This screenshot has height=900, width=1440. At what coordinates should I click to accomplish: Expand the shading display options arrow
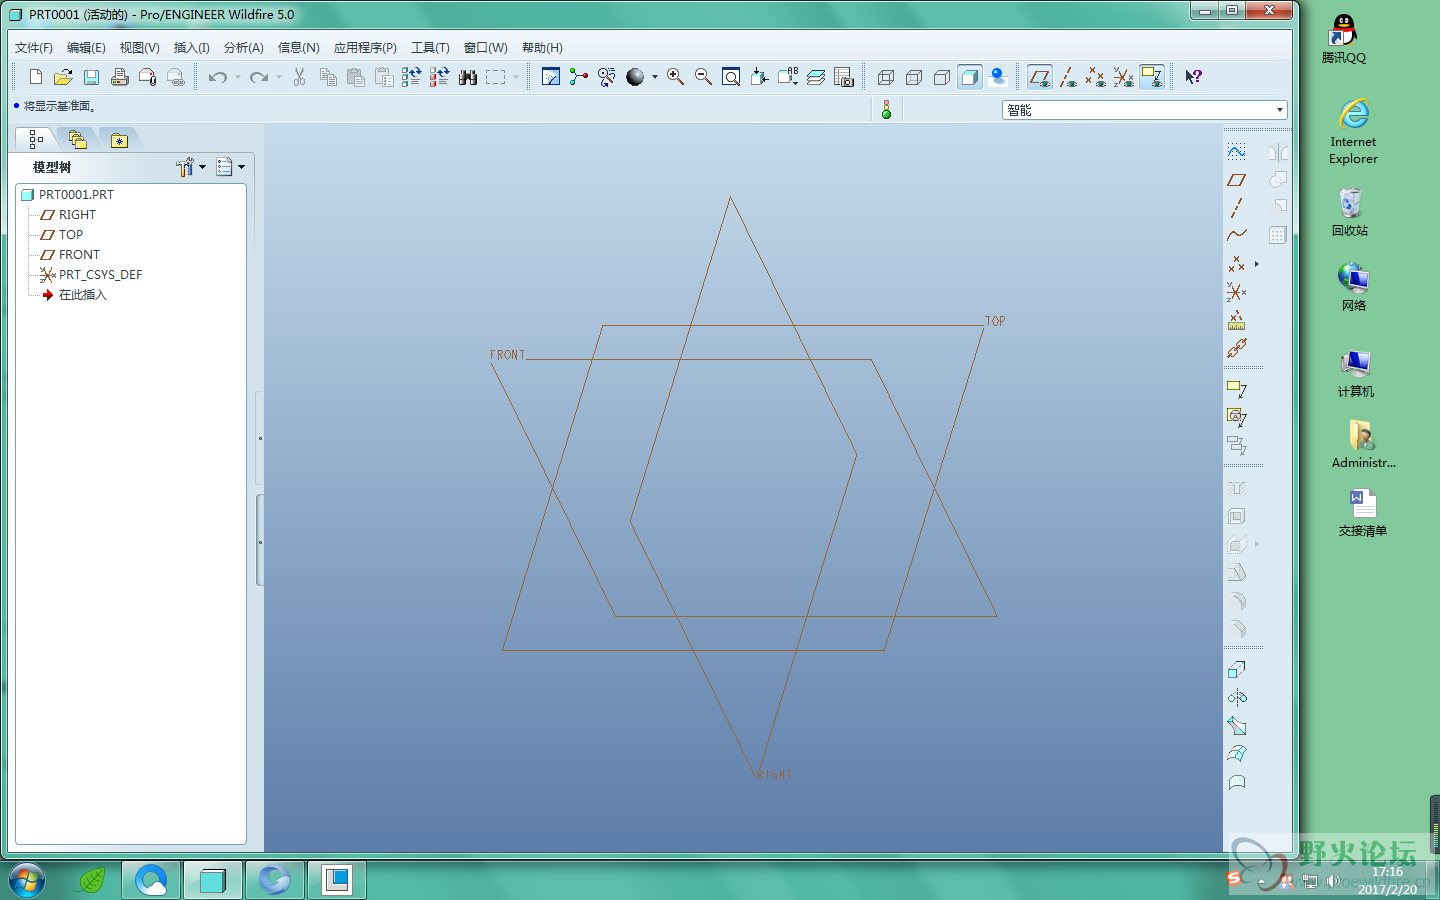tap(655, 77)
